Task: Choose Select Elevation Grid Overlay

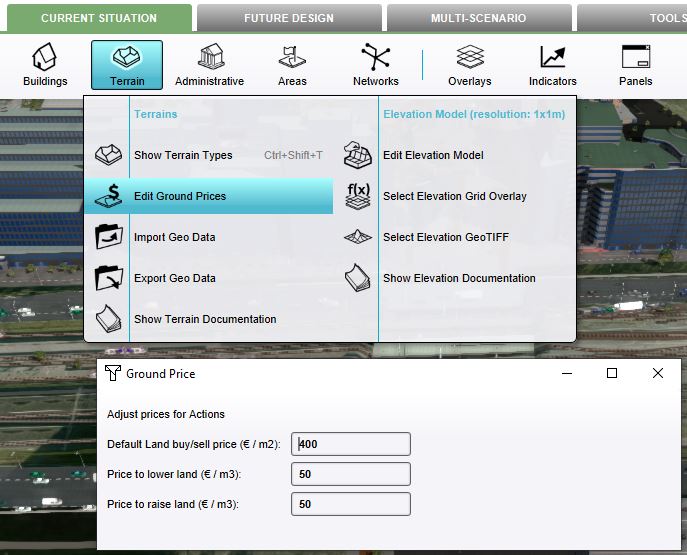Action: click(454, 196)
